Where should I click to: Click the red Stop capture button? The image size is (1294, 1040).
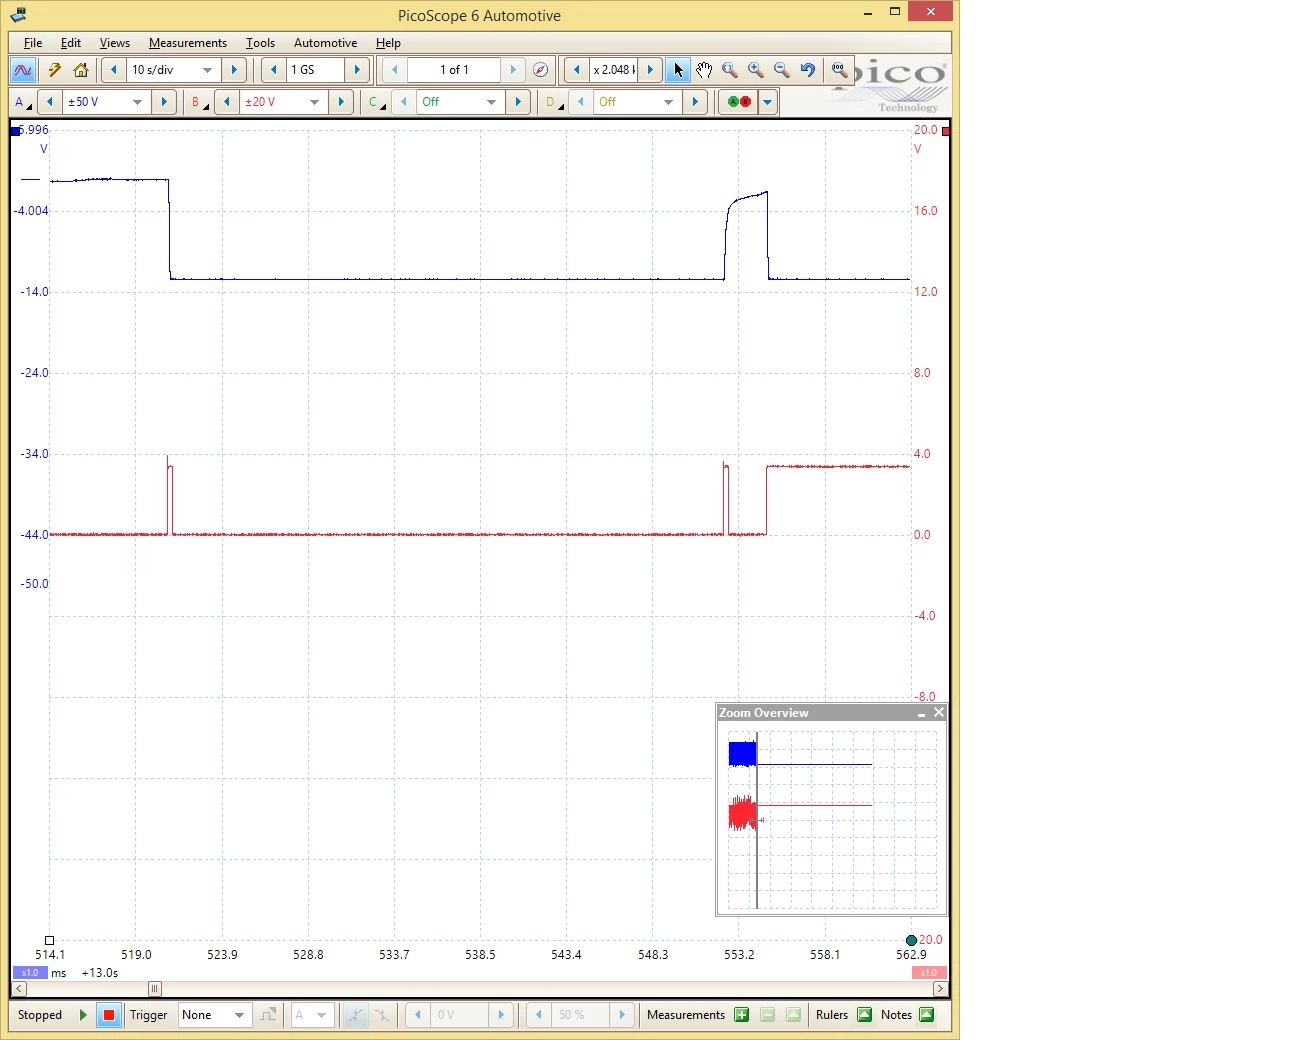coord(109,1015)
